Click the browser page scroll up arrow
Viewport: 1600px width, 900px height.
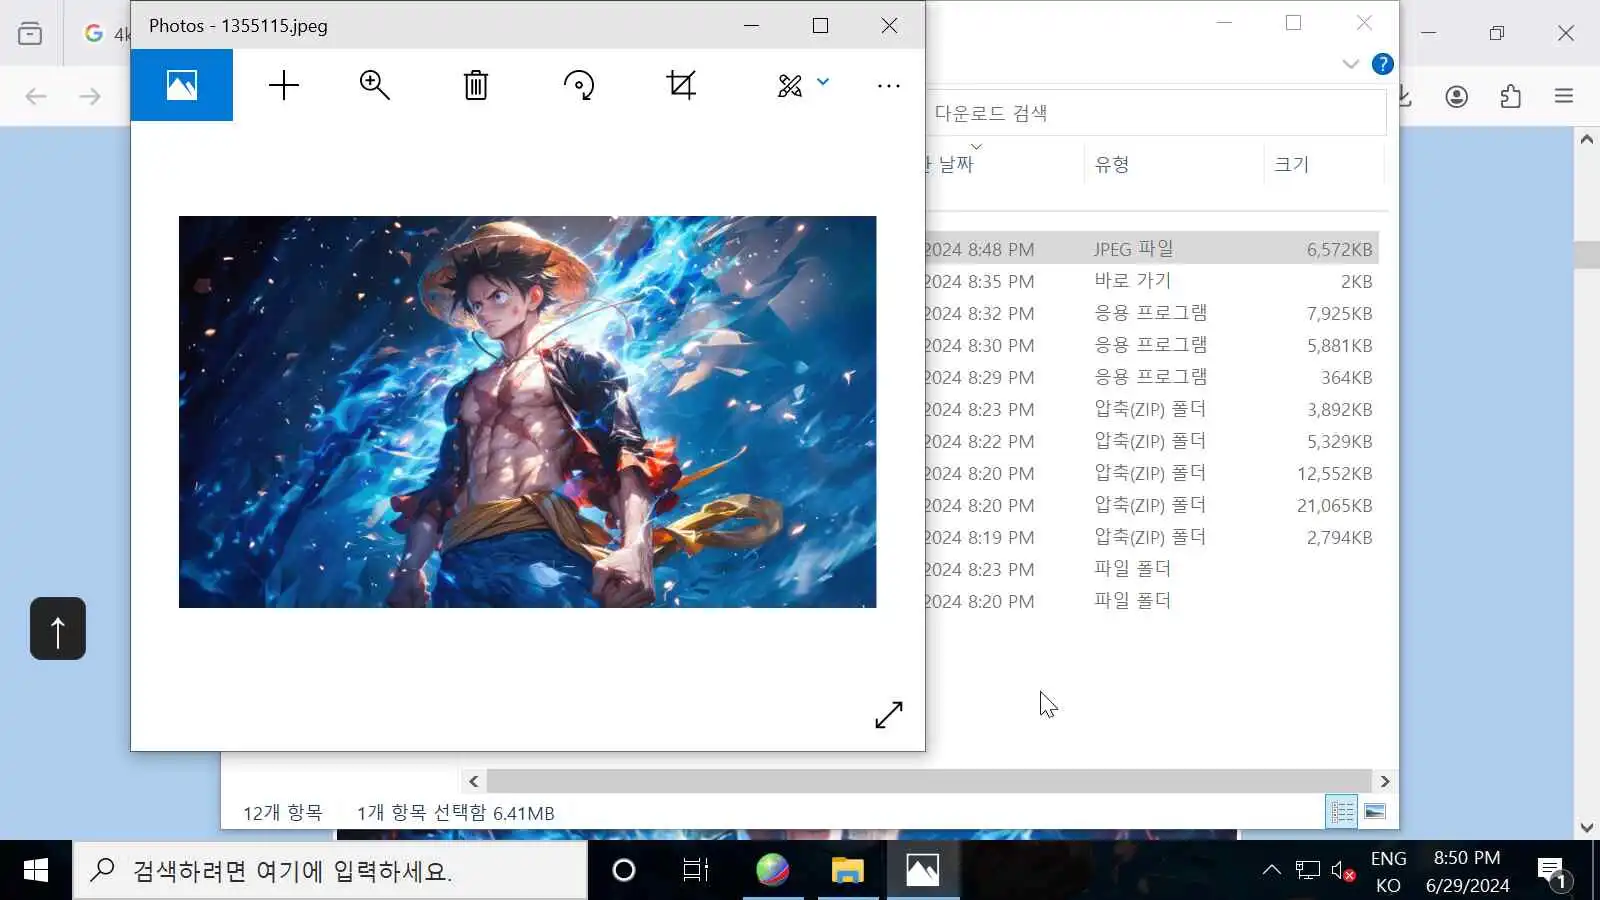(x=1587, y=140)
